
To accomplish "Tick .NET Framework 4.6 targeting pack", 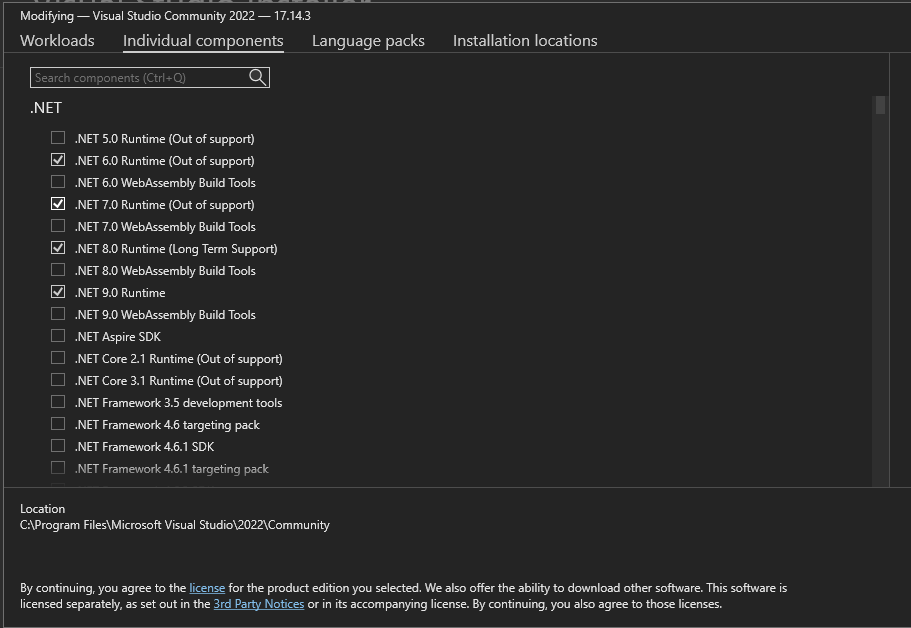I will (x=58, y=424).
